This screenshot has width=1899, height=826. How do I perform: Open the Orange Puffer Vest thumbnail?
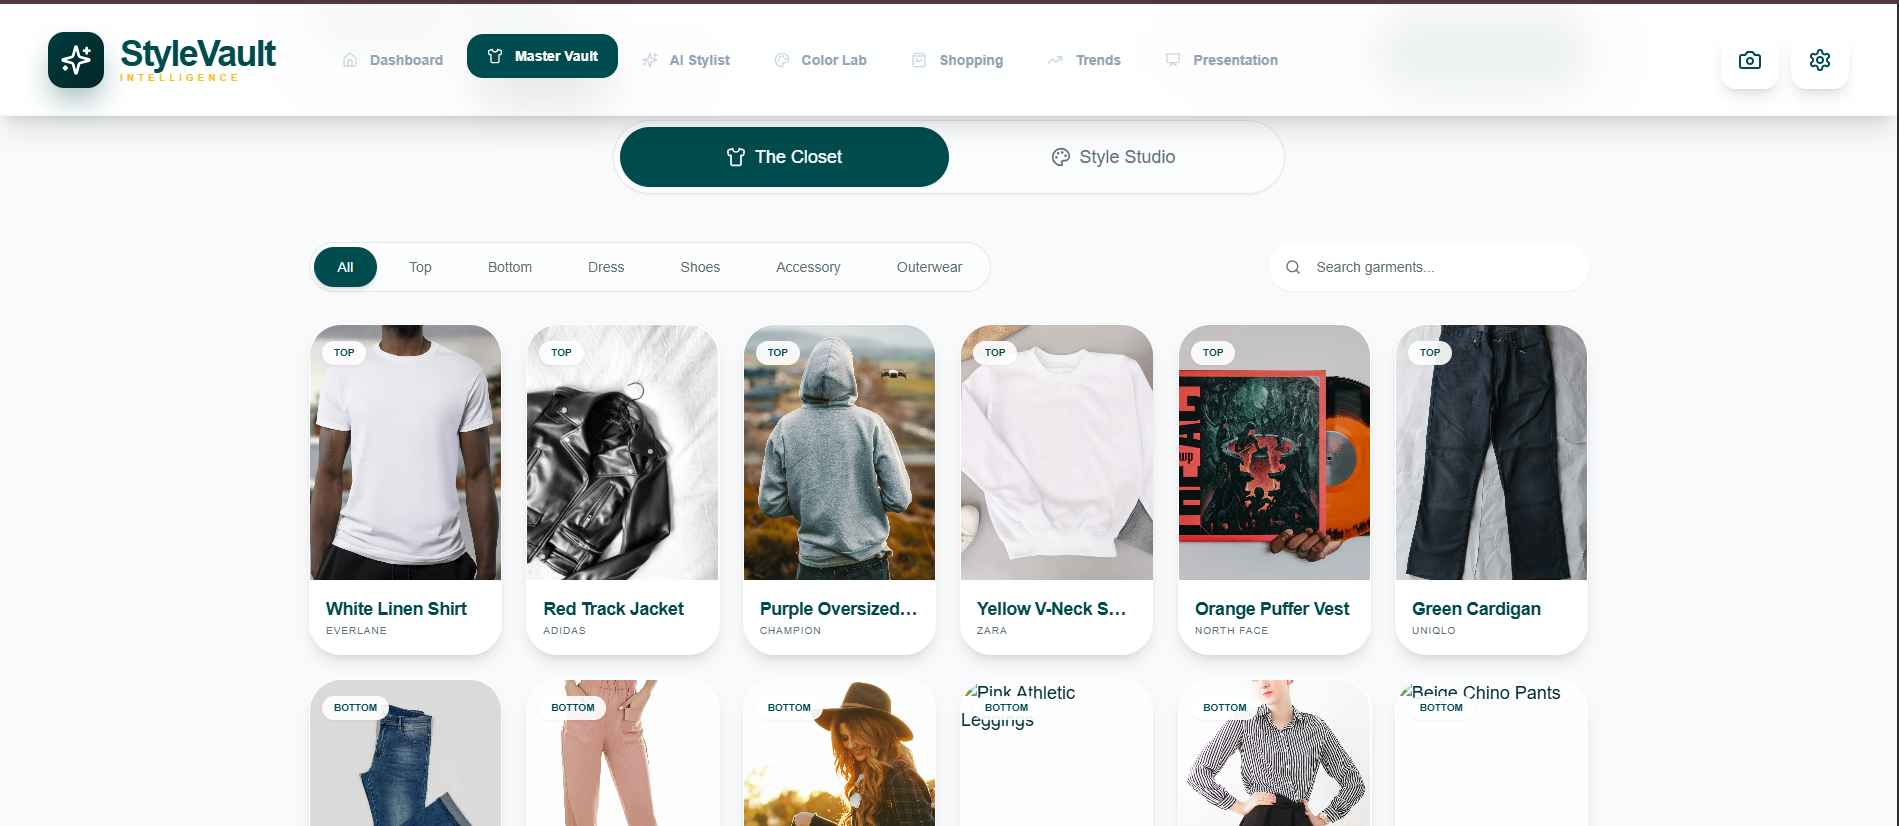[x=1274, y=452]
